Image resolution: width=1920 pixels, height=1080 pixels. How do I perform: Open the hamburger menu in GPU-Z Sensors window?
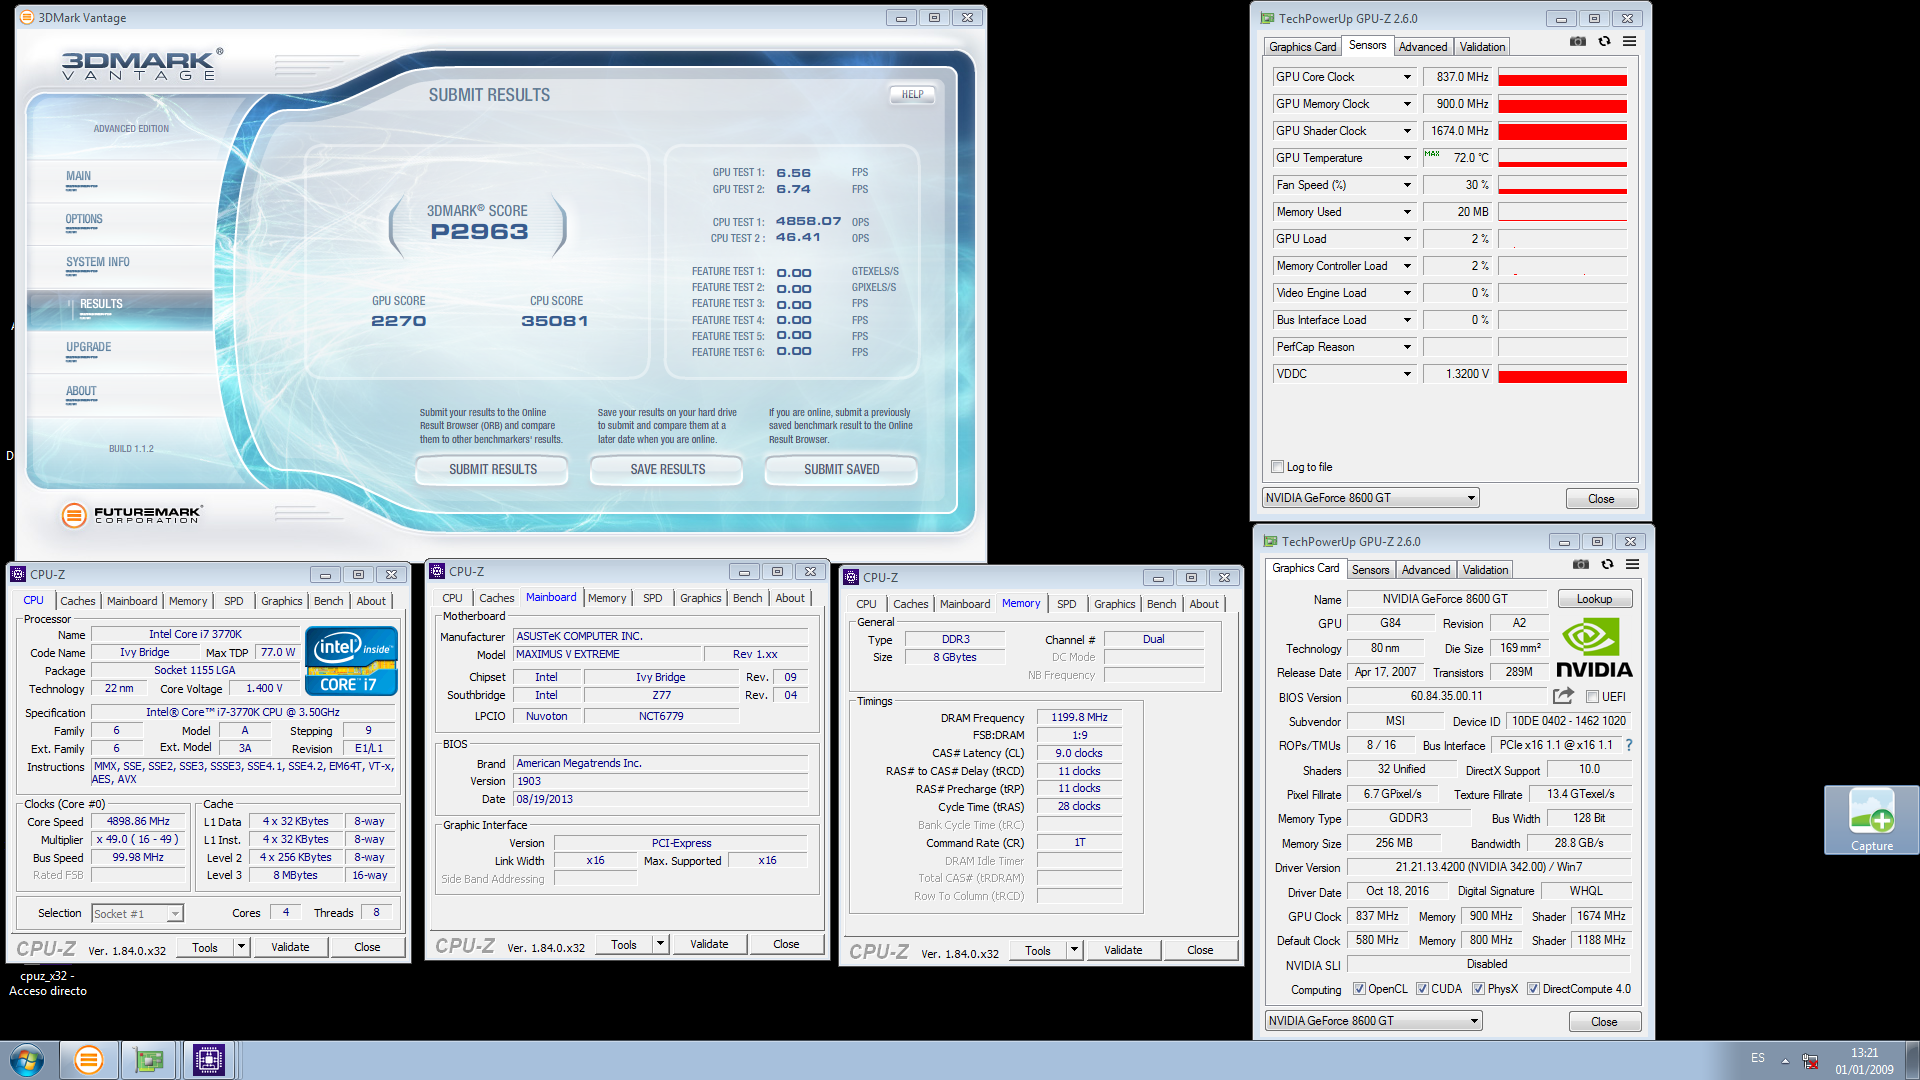(x=1629, y=42)
